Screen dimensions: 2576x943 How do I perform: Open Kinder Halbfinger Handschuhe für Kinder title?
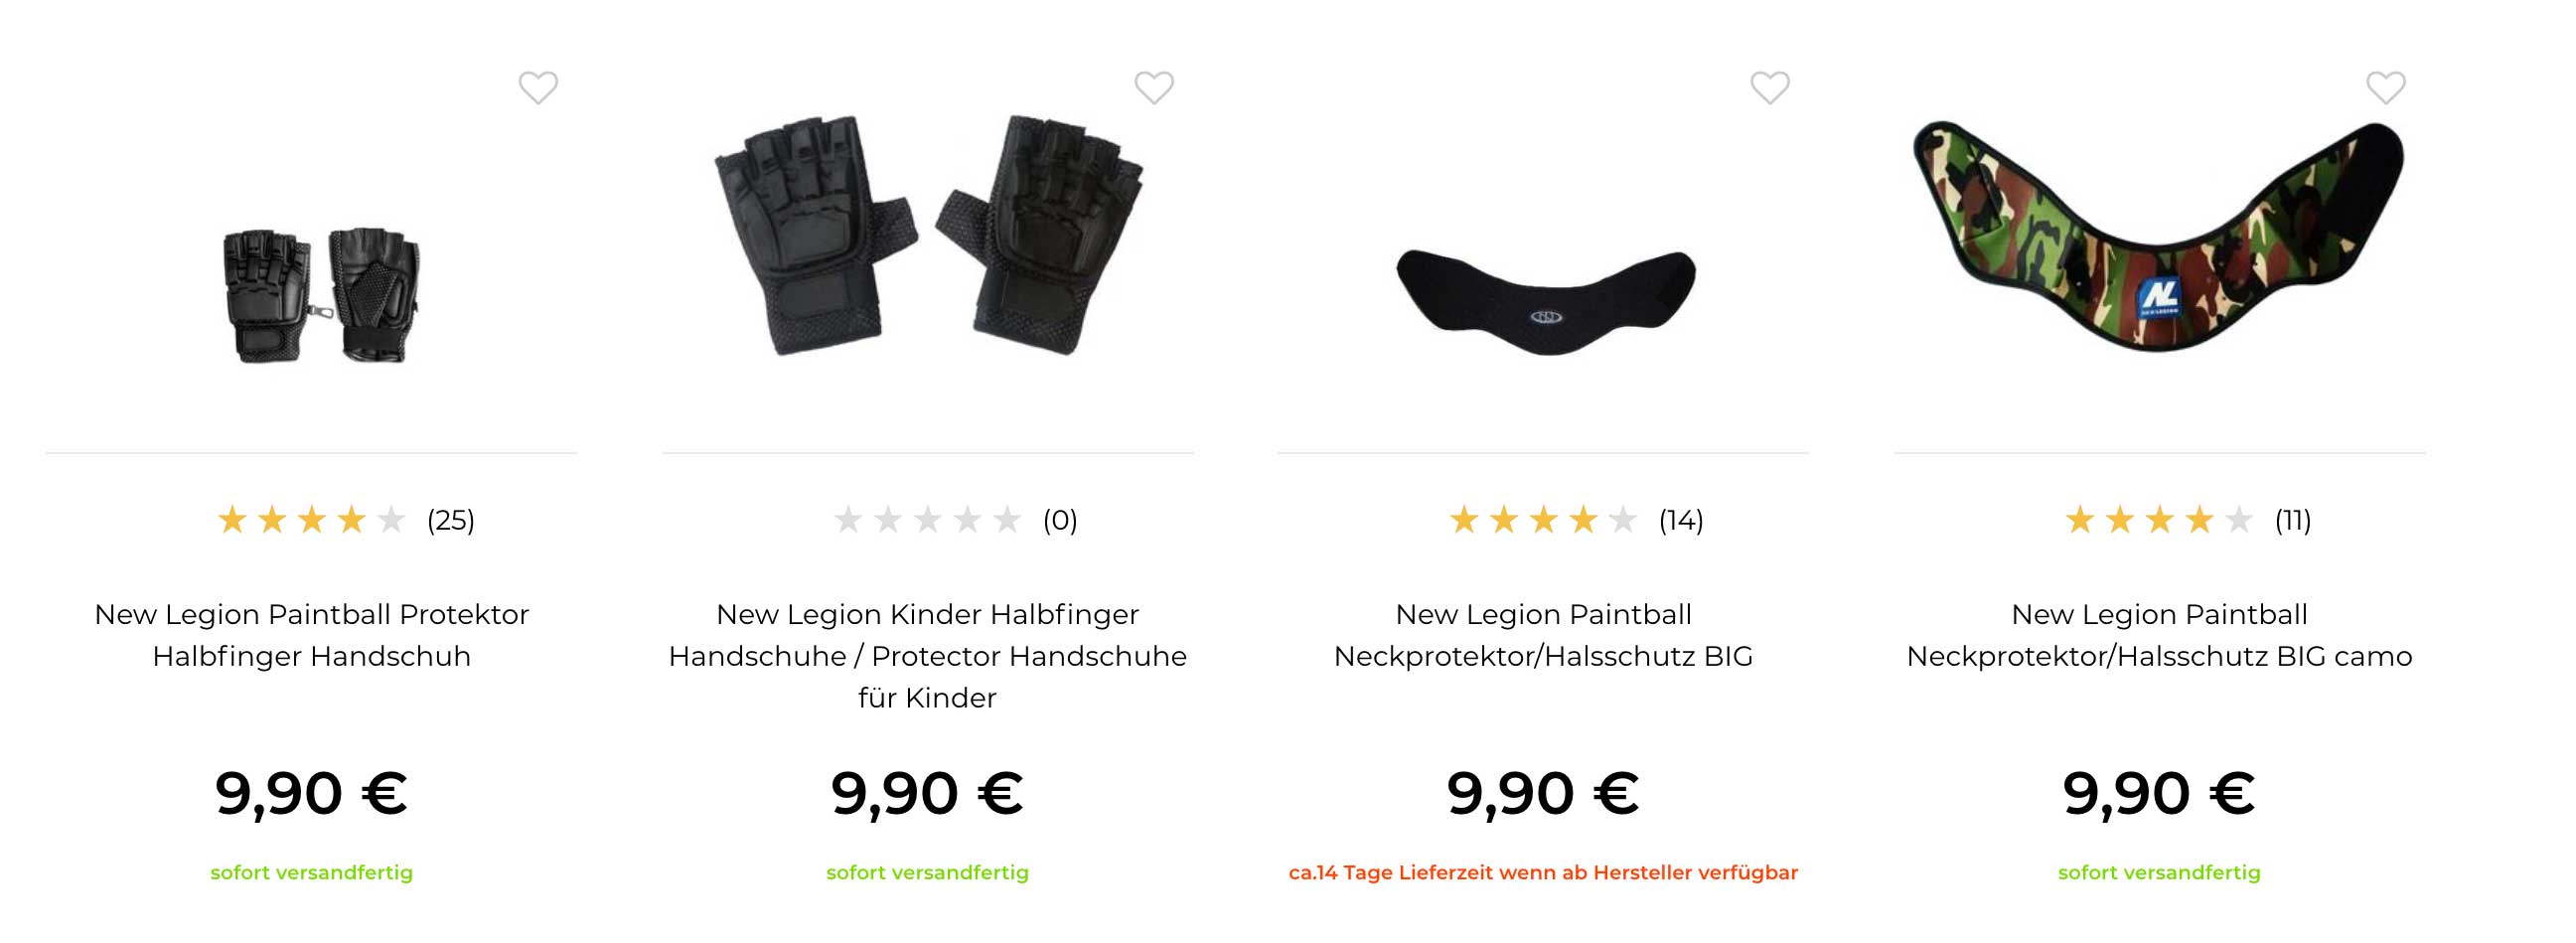point(928,656)
